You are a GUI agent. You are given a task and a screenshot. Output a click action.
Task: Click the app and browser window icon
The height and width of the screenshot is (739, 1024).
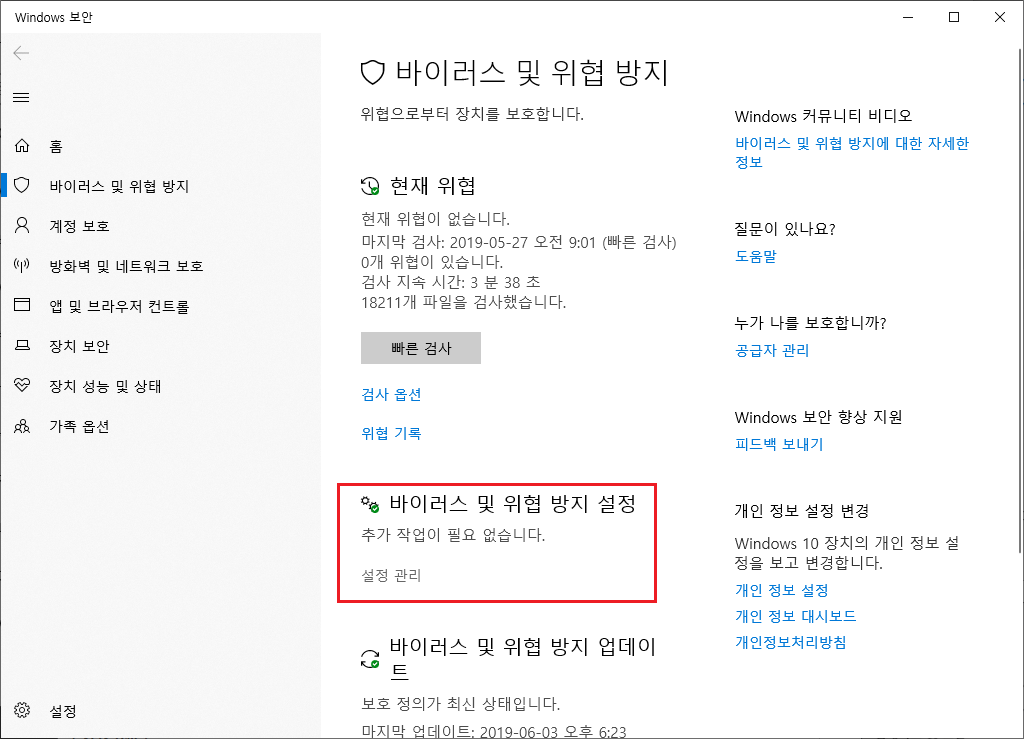click(x=22, y=305)
